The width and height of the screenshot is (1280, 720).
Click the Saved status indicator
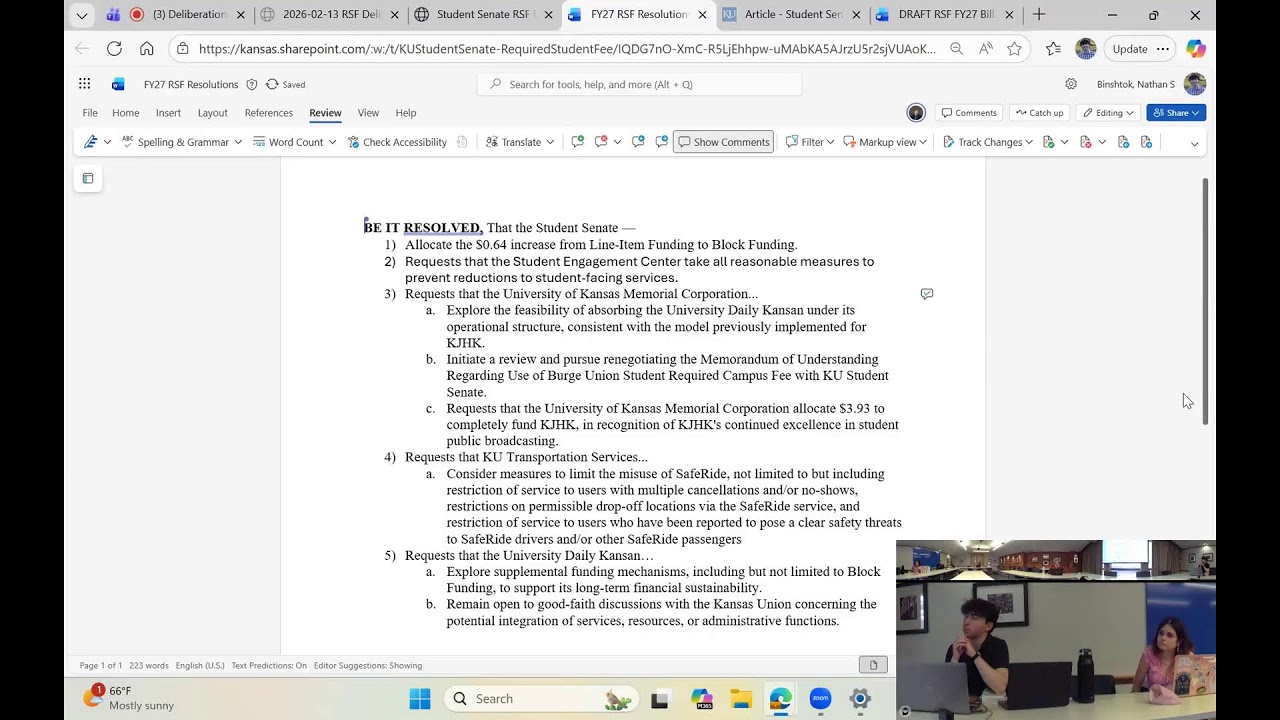point(286,84)
